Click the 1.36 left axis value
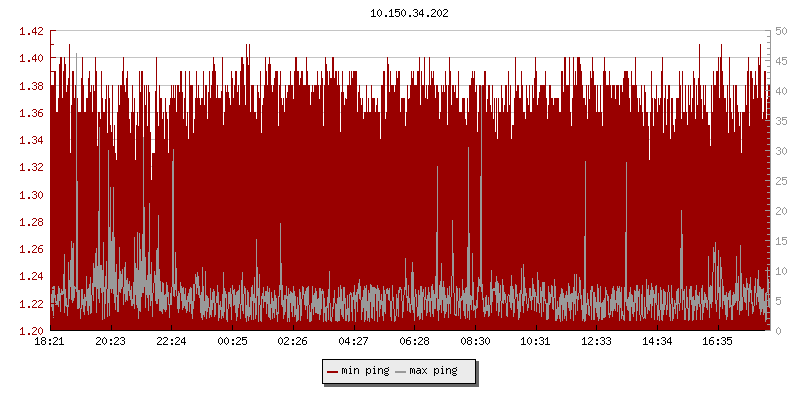 tap(32, 113)
